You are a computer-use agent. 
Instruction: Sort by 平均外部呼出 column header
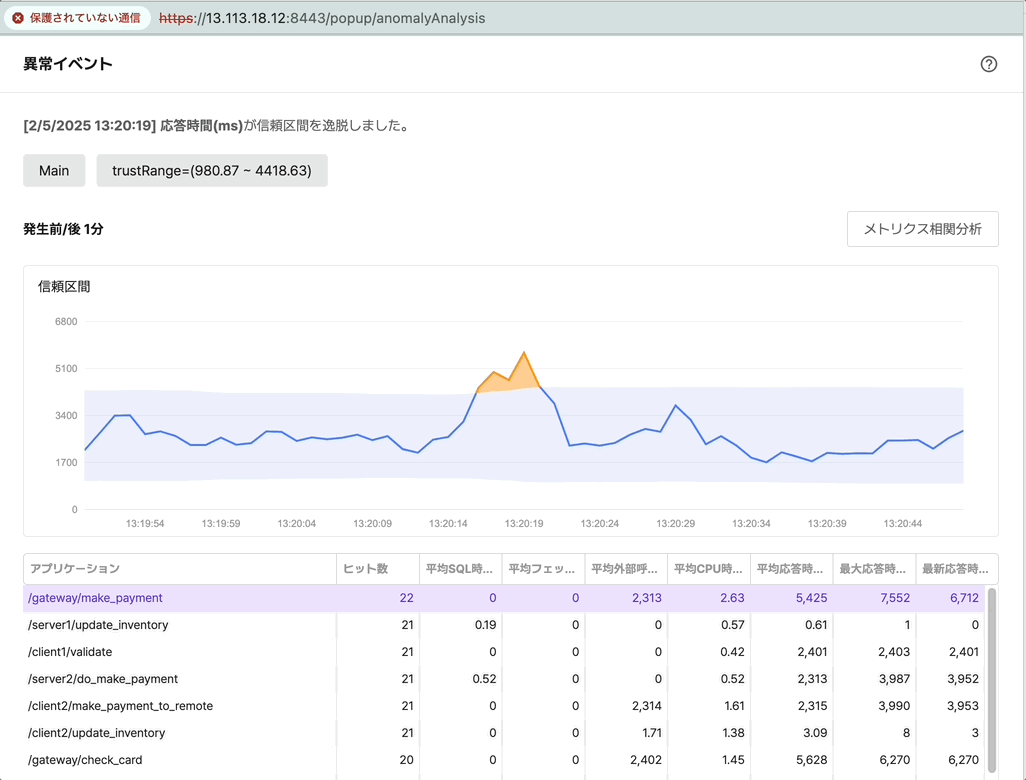pyautogui.click(x=625, y=569)
